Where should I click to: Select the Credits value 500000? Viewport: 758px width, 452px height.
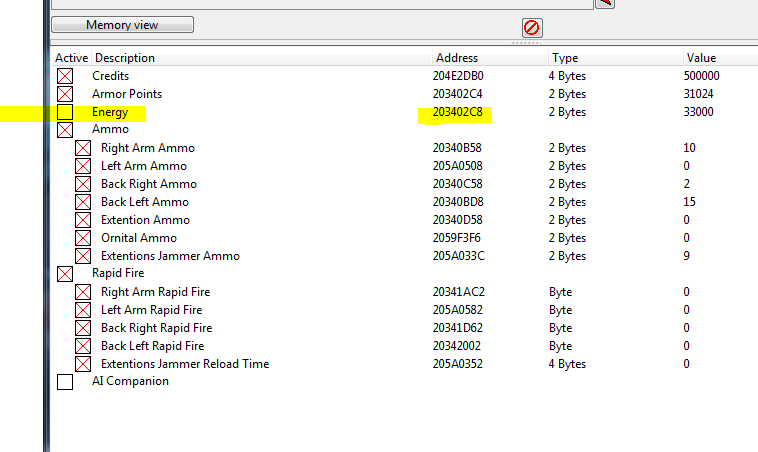(x=701, y=76)
